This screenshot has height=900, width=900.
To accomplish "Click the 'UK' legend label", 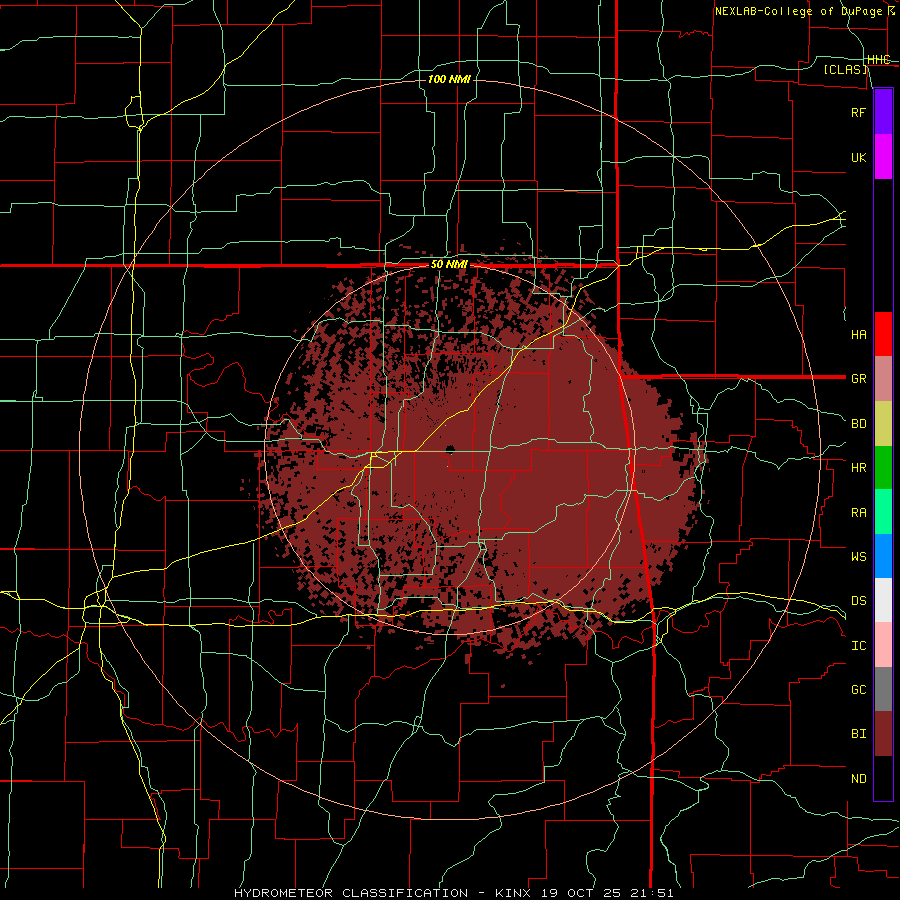I will 859,157.
